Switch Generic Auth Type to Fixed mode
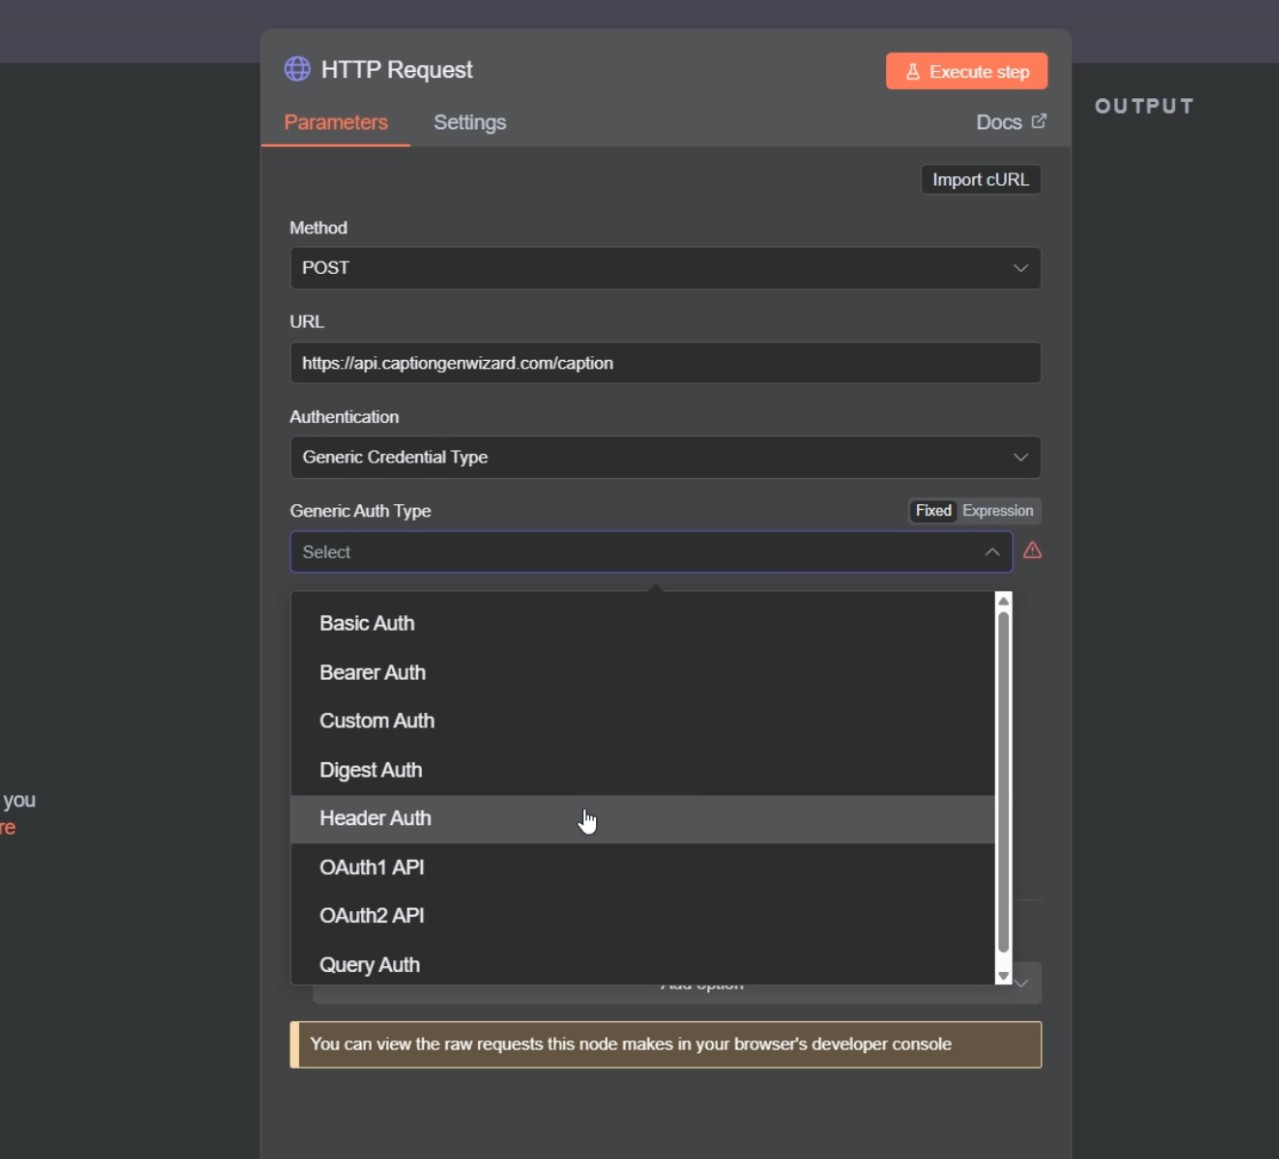The image size is (1279, 1159). pos(933,511)
